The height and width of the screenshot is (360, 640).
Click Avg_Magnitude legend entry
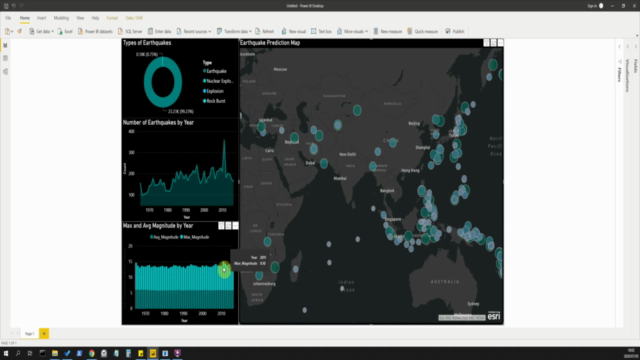point(164,237)
